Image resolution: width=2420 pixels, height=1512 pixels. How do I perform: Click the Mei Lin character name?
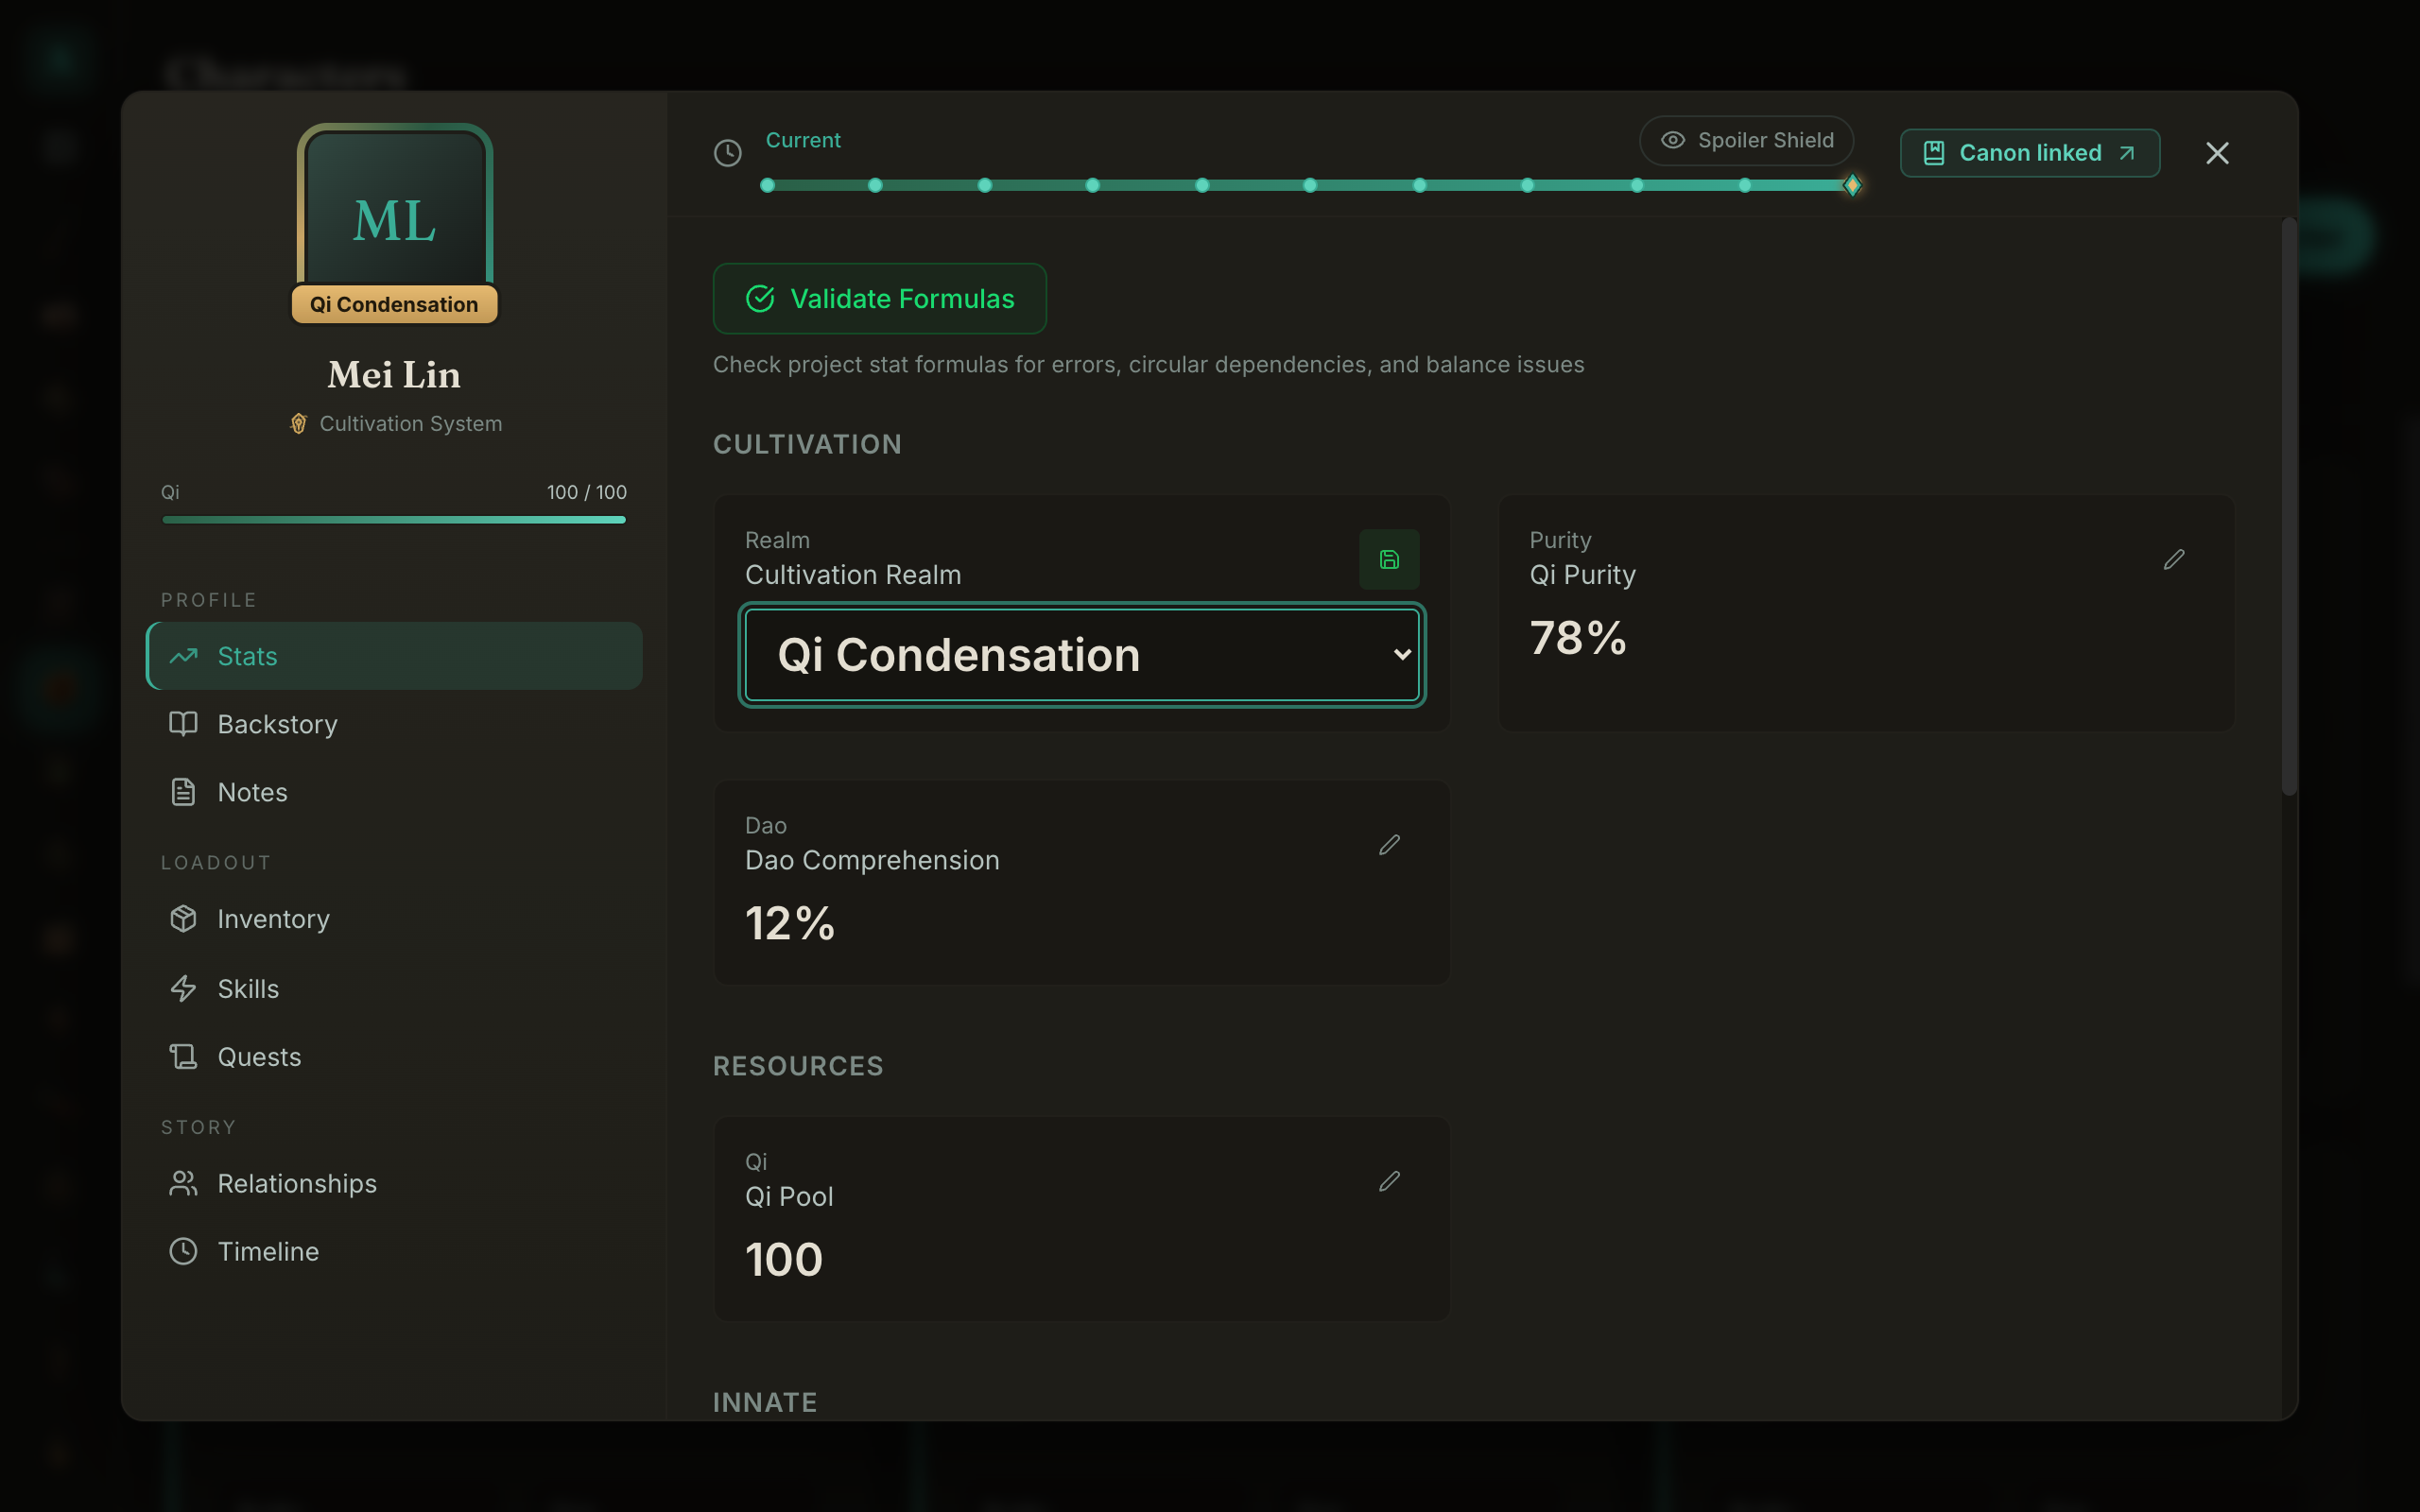tap(394, 375)
